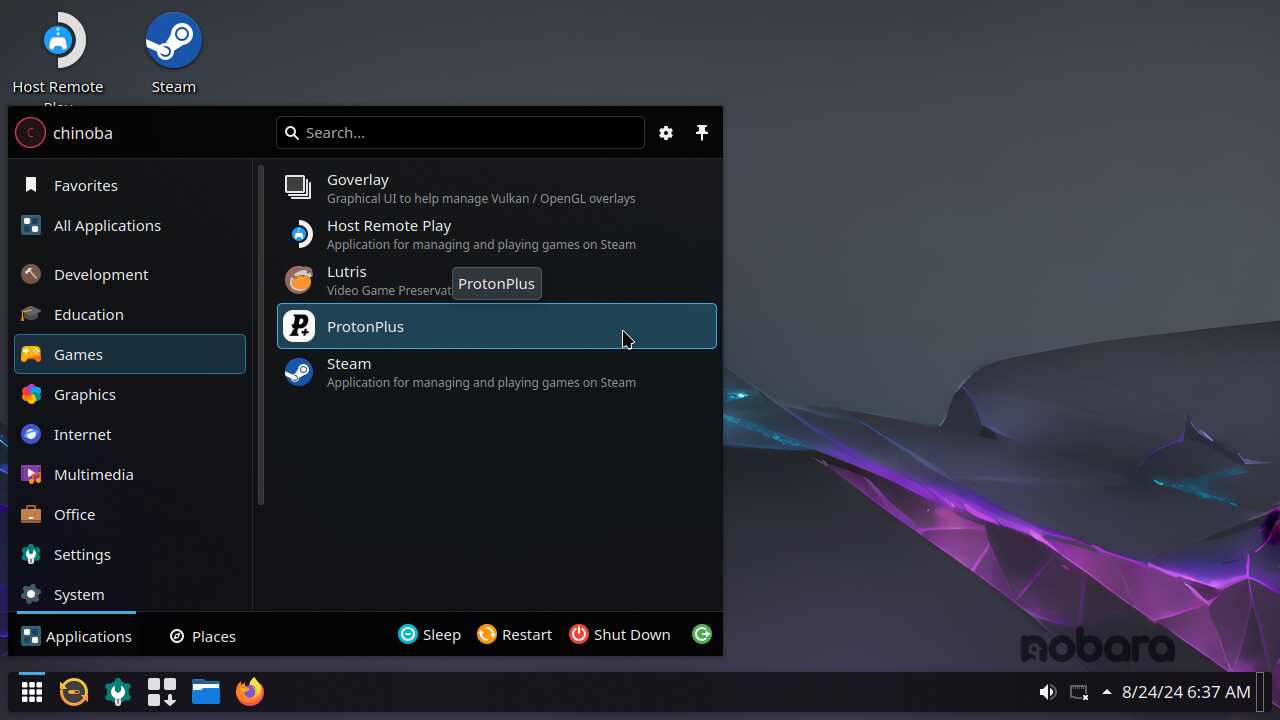Switch to the Internet category
The height and width of the screenshot is (720, 1280).
[x=130, y=434]
